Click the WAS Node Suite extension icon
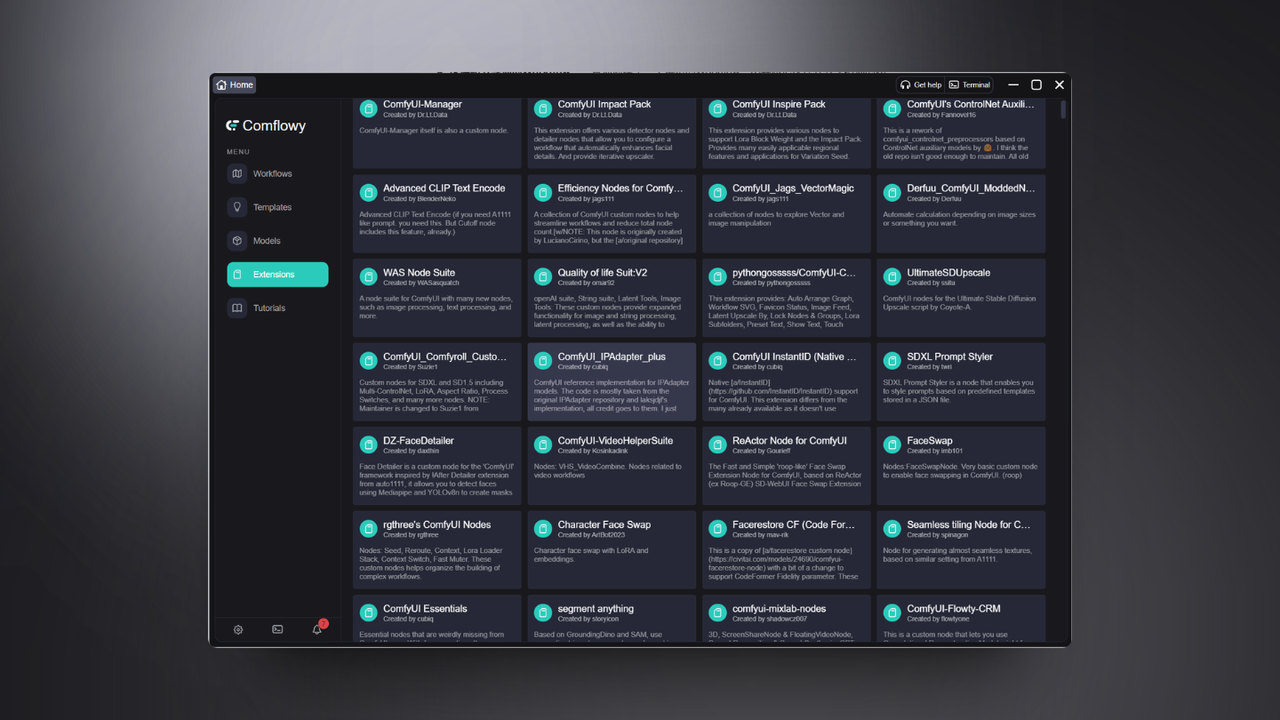Image resolution: width=1280 pixels, height=720 pixels. pyautogui.click(x=368, y=276)
